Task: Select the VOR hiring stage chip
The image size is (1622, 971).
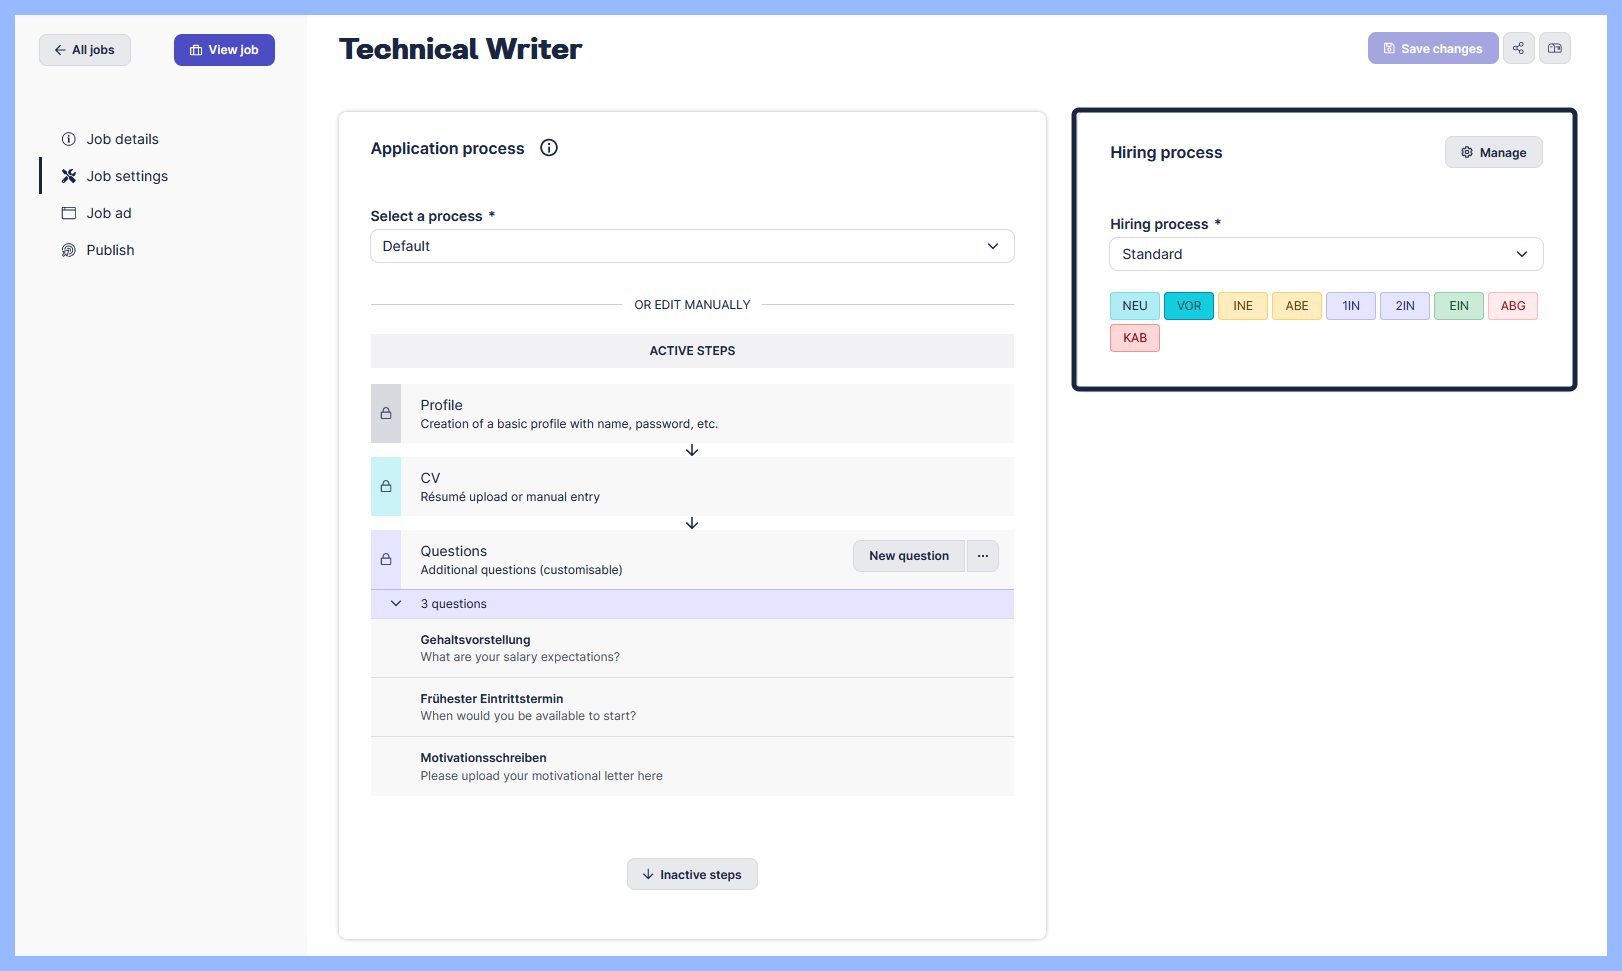Action: [1188, 305]
